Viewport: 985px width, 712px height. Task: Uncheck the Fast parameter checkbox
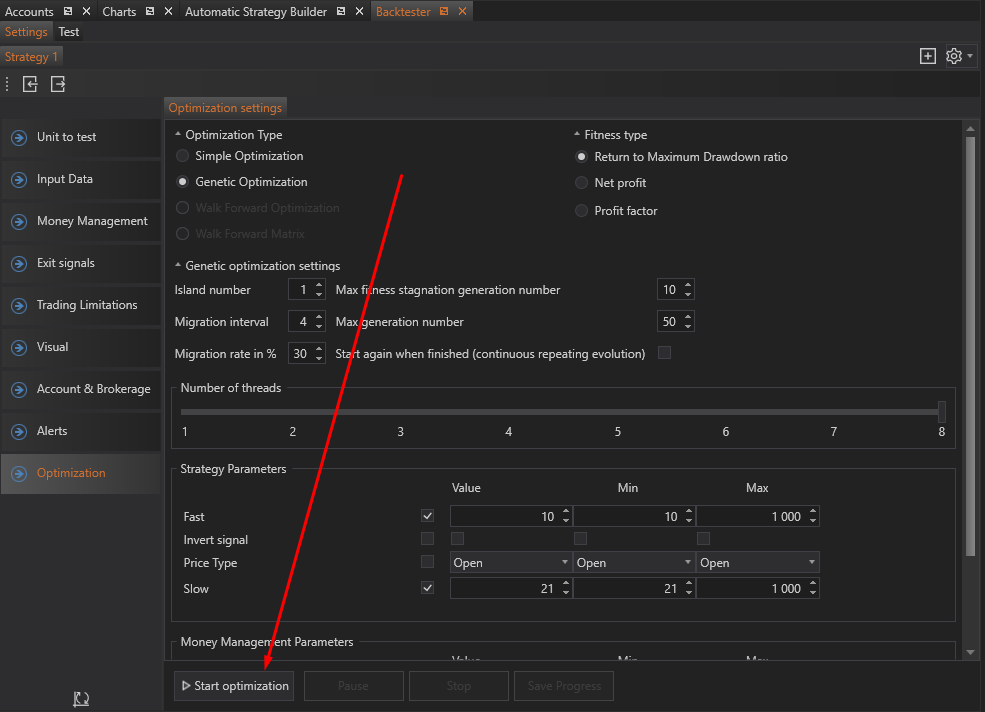428,516
